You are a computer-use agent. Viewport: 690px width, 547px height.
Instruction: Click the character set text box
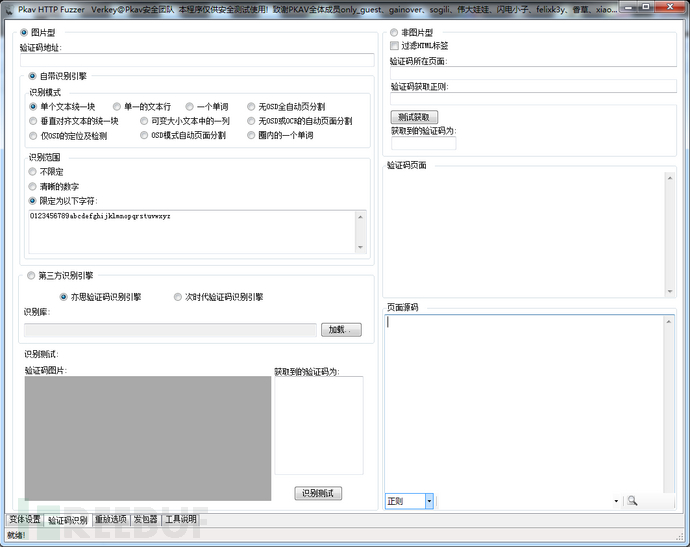coord(192,231)
